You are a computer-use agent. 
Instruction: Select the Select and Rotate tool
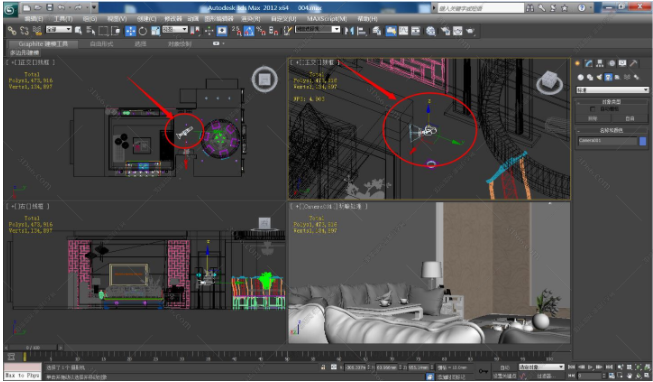coord(143,31)
